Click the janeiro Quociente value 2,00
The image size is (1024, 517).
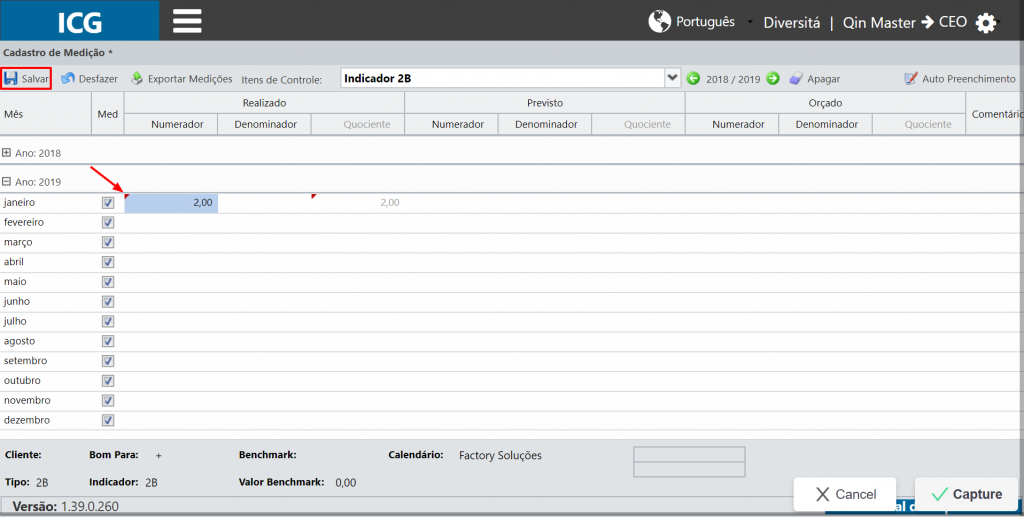390,203
